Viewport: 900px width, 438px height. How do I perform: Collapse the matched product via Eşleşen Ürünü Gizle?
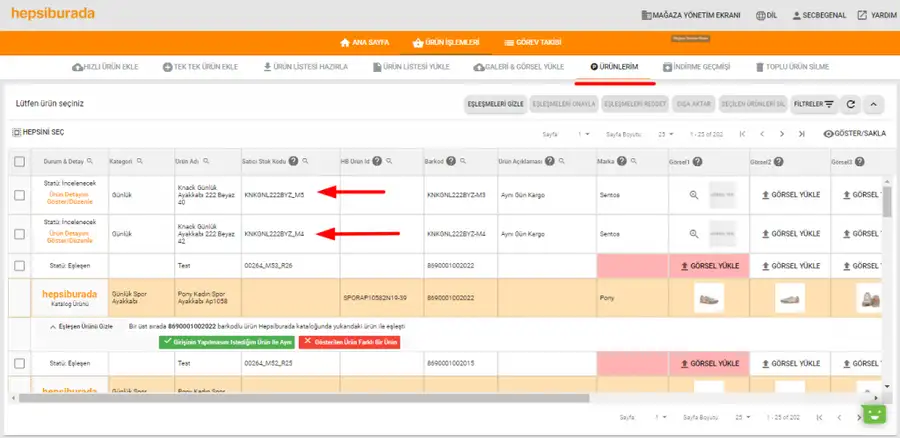tap(82, 326)
